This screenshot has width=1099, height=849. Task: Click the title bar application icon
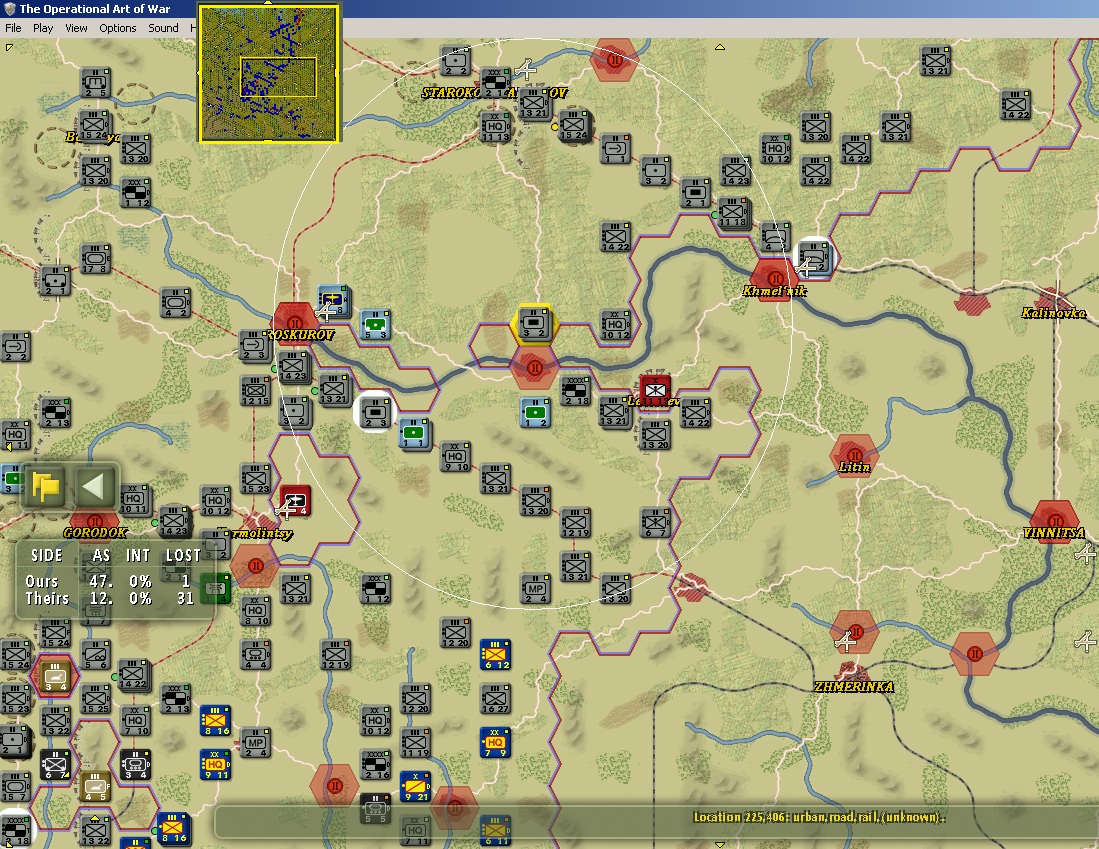(x=10, y=8)
